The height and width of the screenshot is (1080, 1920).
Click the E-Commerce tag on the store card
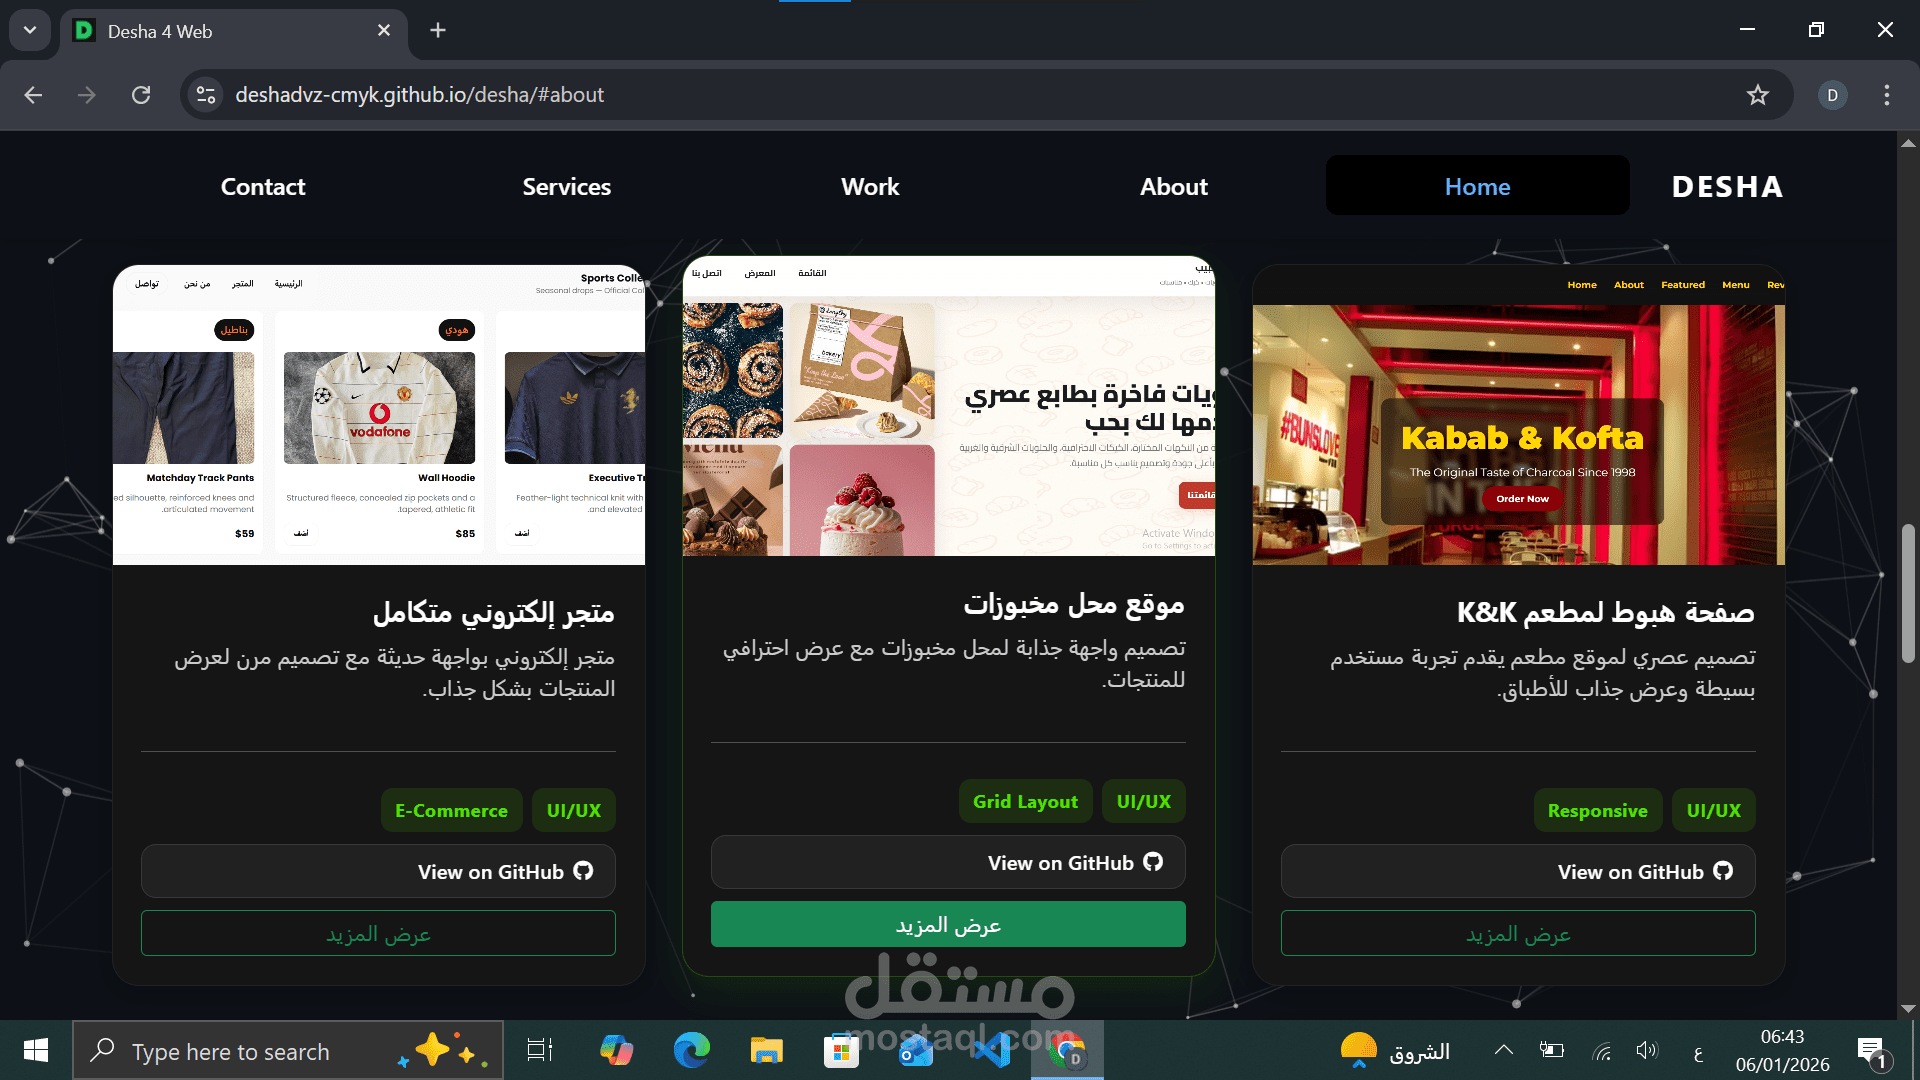pyautogui.click(x=451, y=811)
